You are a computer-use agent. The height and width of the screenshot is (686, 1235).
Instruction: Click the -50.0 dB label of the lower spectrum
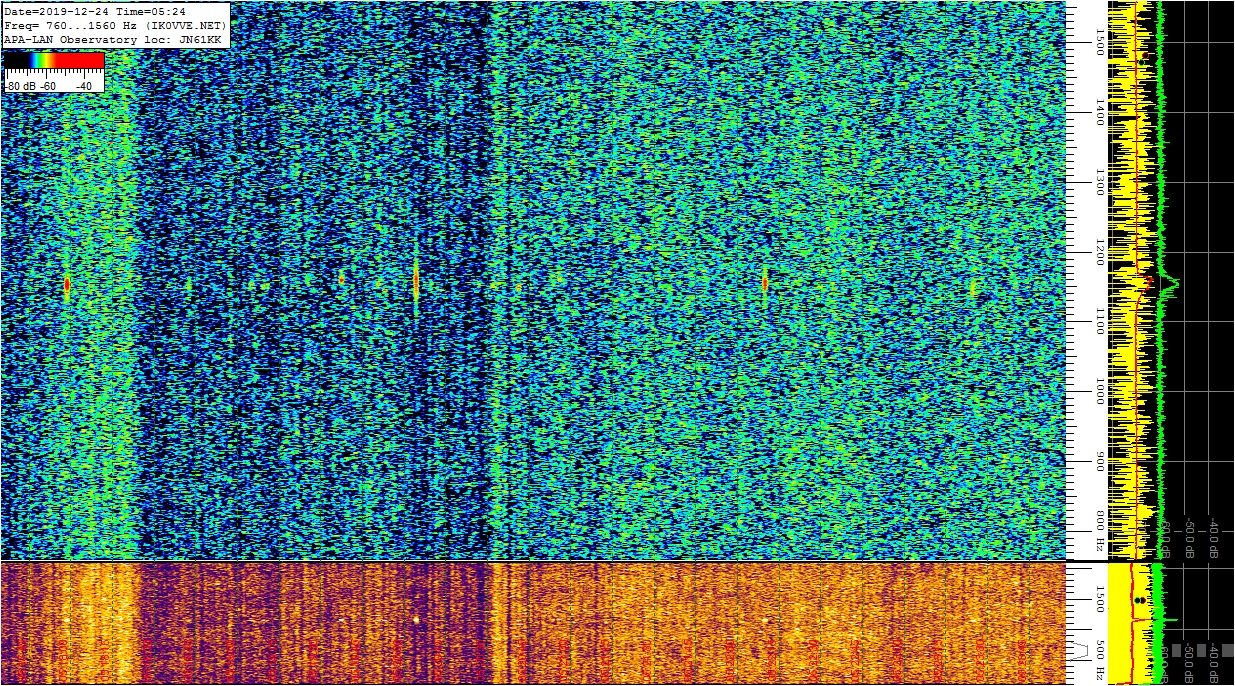tap(1190, 661)
